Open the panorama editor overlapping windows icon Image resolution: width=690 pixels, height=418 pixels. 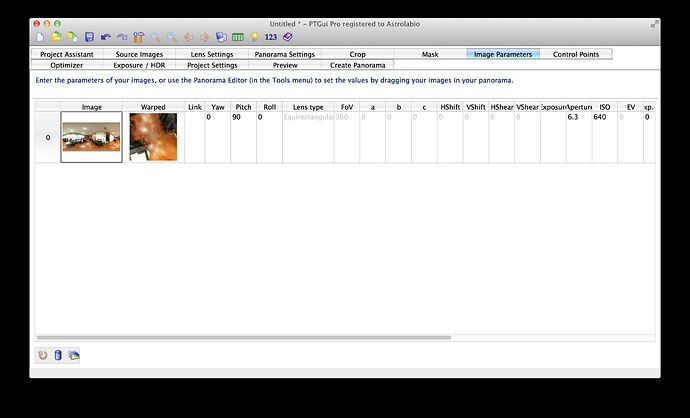(221, 37)
